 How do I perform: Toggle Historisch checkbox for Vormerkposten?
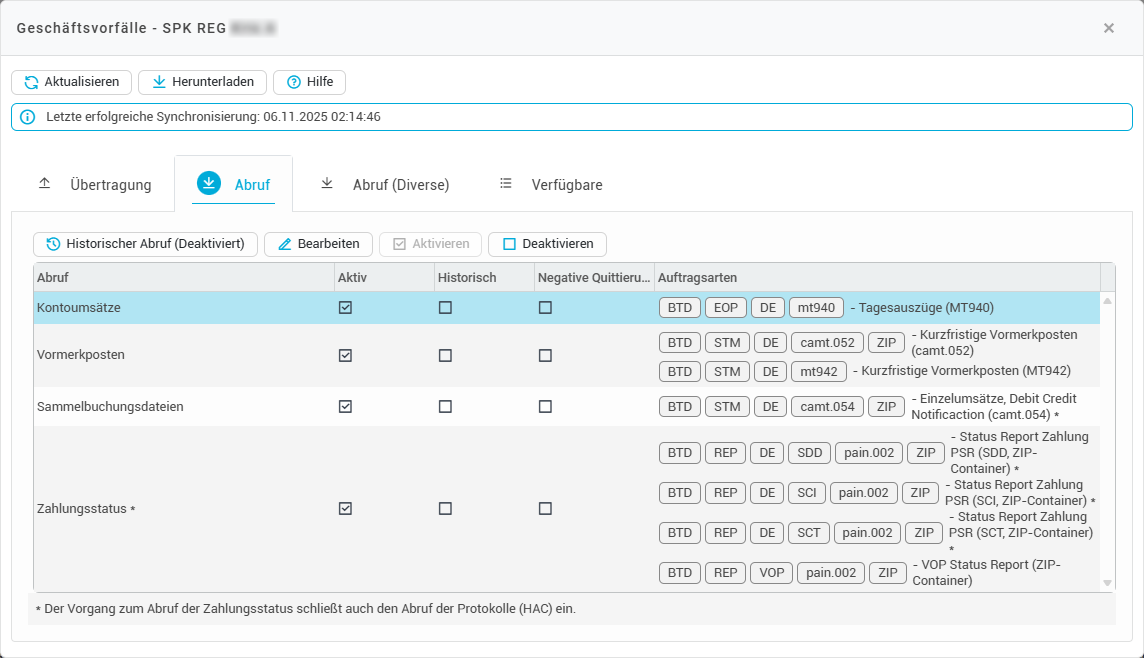pyautogui.click(x=445, y=355)
